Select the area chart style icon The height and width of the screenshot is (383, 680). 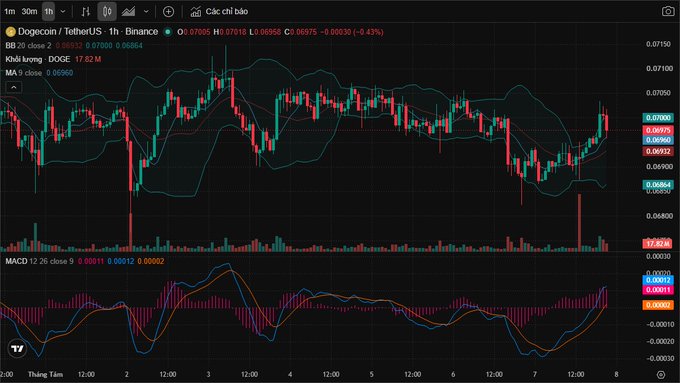(128, 12)
